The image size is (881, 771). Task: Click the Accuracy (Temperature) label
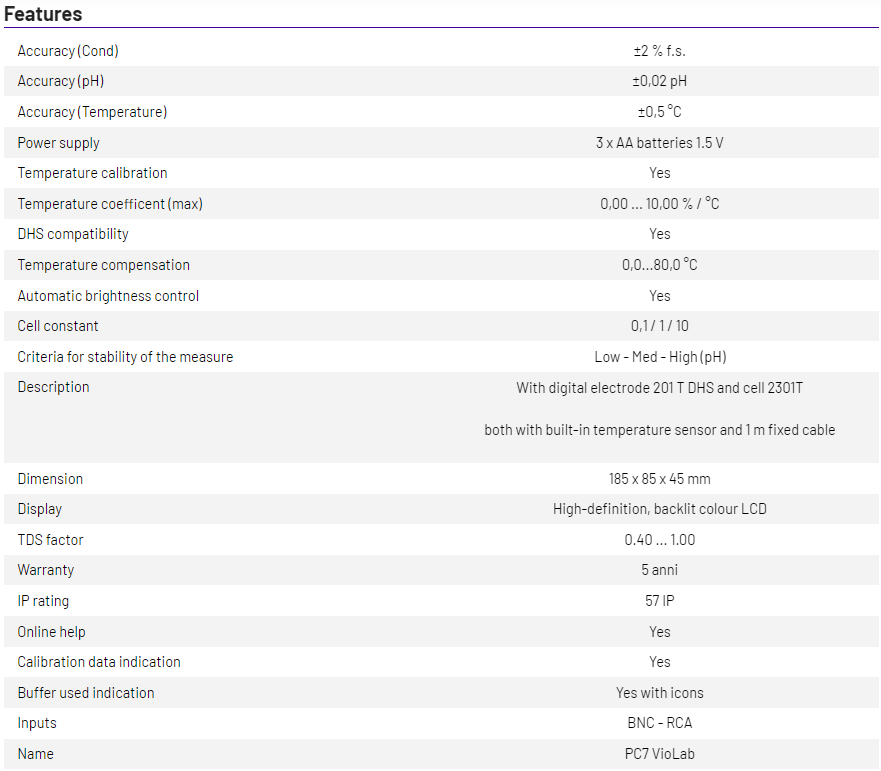(x=92, y=112)
